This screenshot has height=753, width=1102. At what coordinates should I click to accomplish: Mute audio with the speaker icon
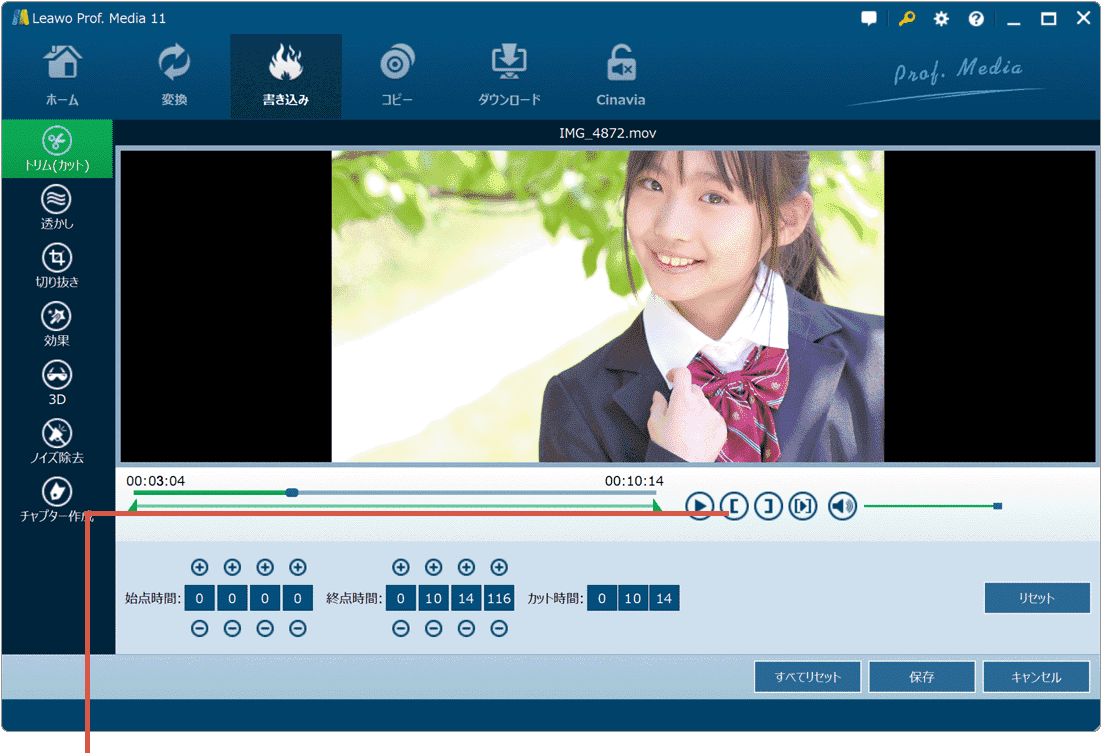tap(842, 507)
